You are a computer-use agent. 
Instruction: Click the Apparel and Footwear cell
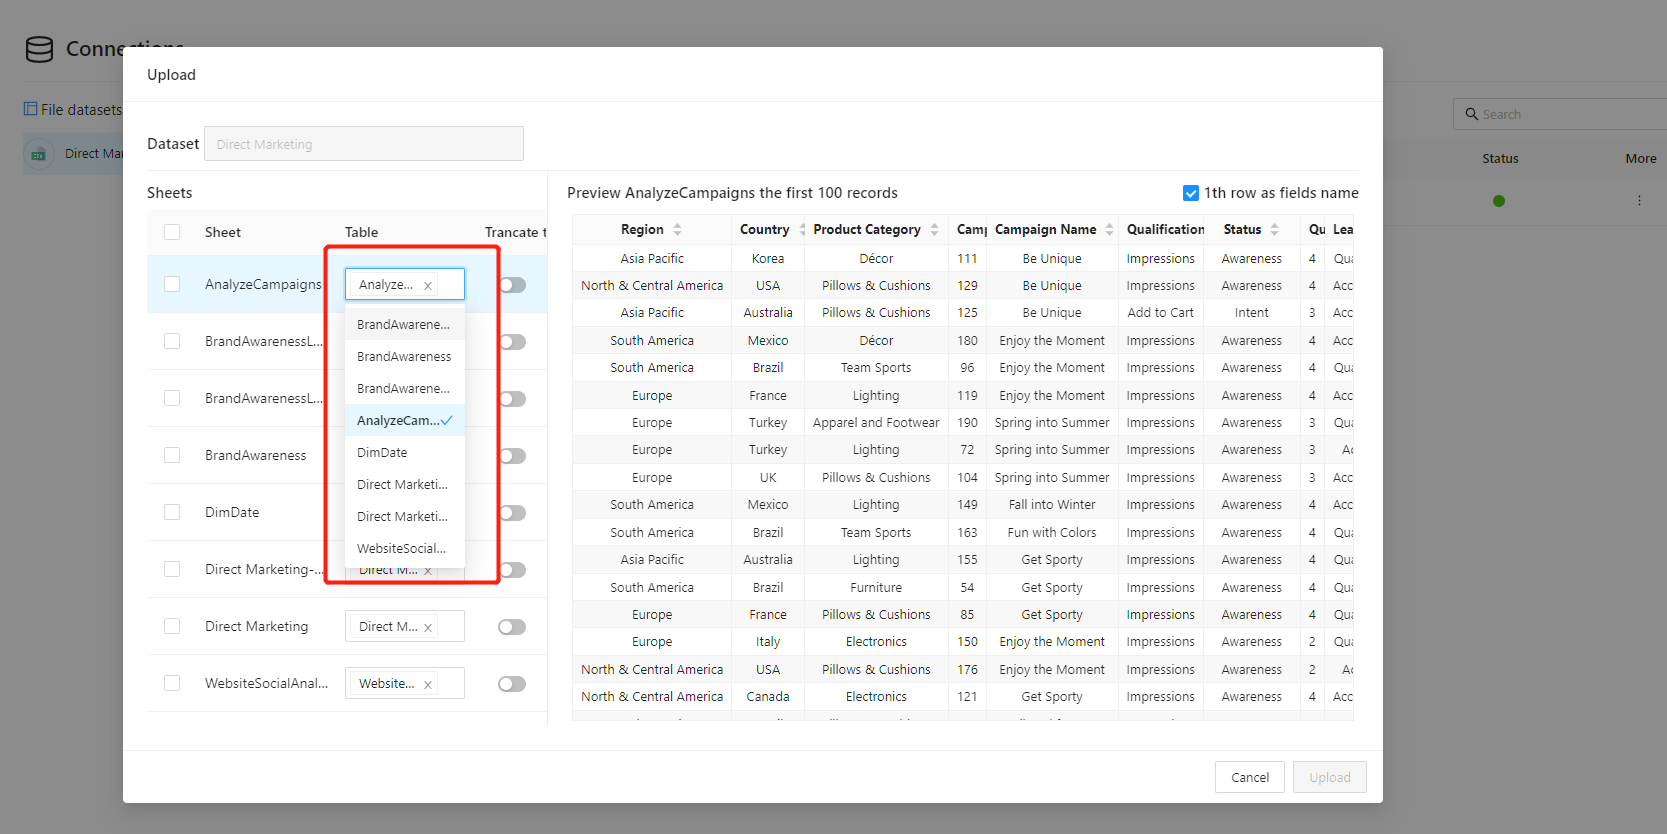pos(876,422)
